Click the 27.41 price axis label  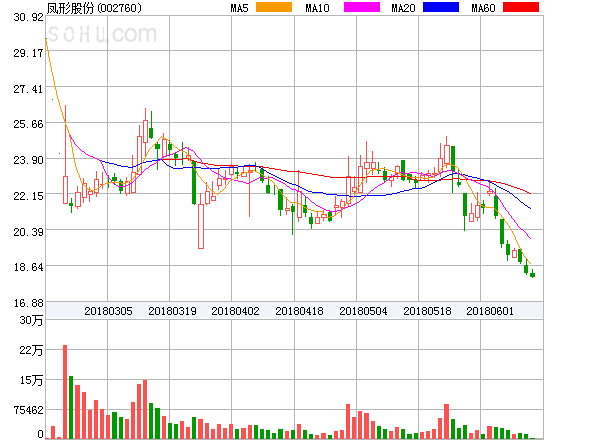pos(28,89)
